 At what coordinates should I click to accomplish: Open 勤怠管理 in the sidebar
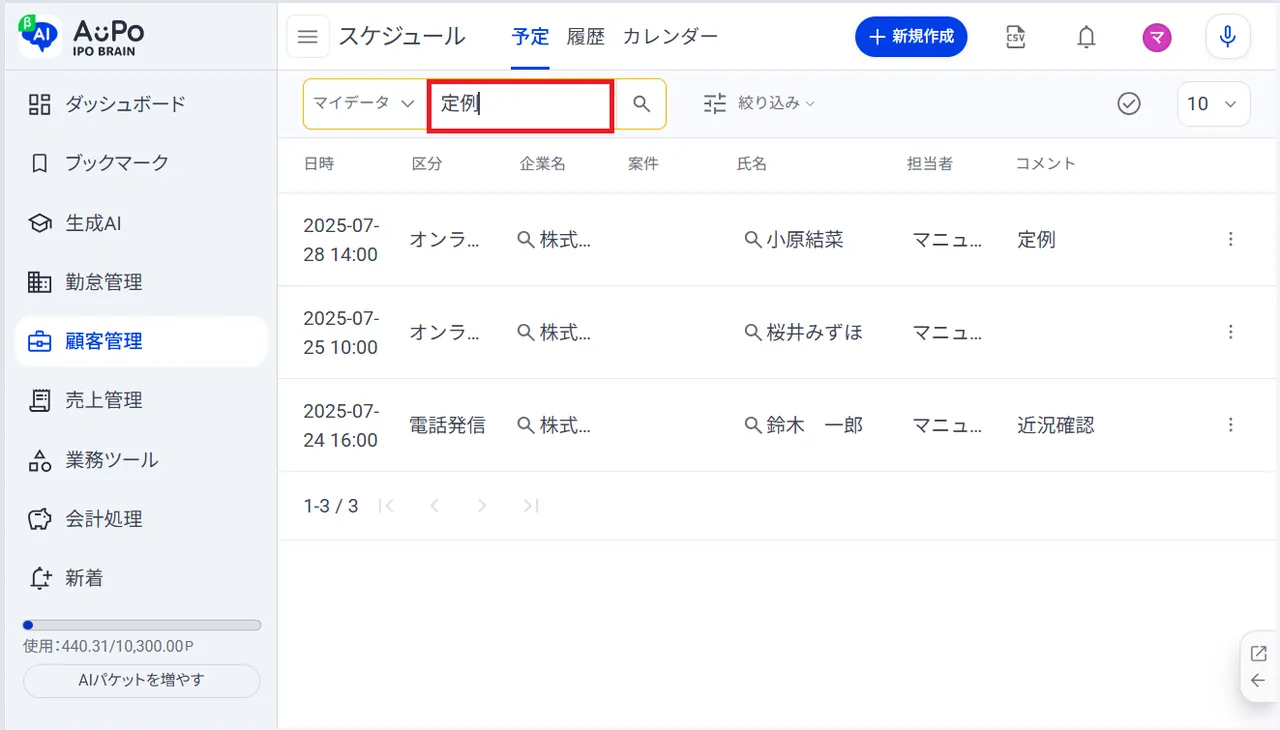(x=142, y=282)
